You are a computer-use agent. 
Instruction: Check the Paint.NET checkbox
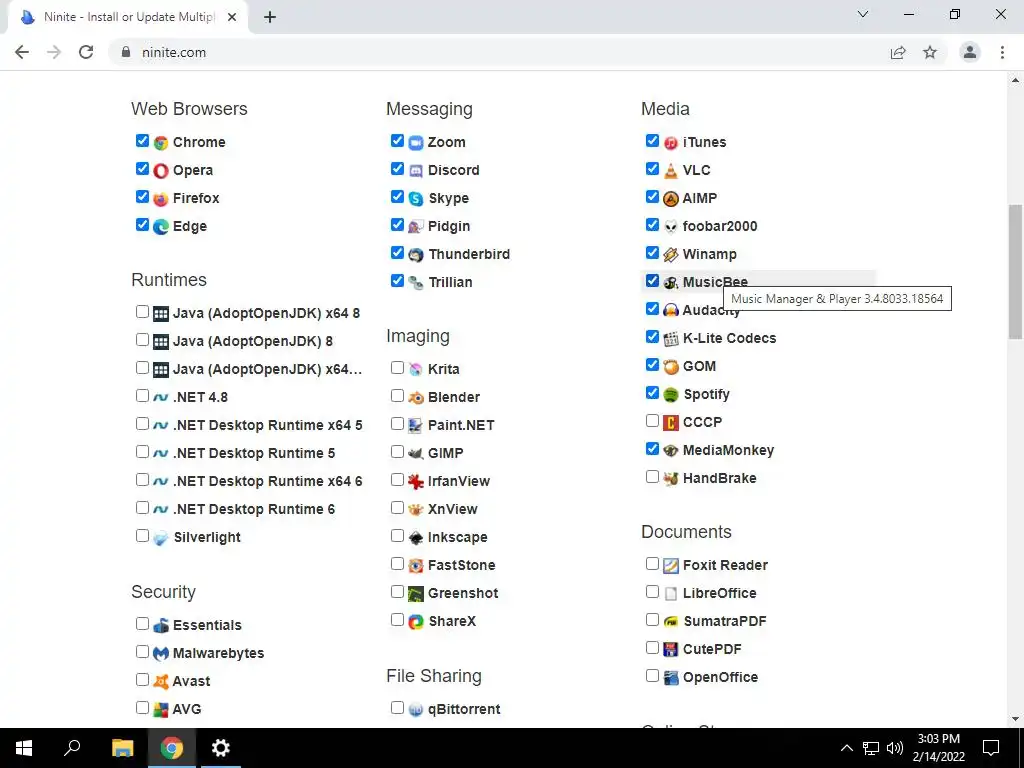pyautogui.click(x=397, y=424)
